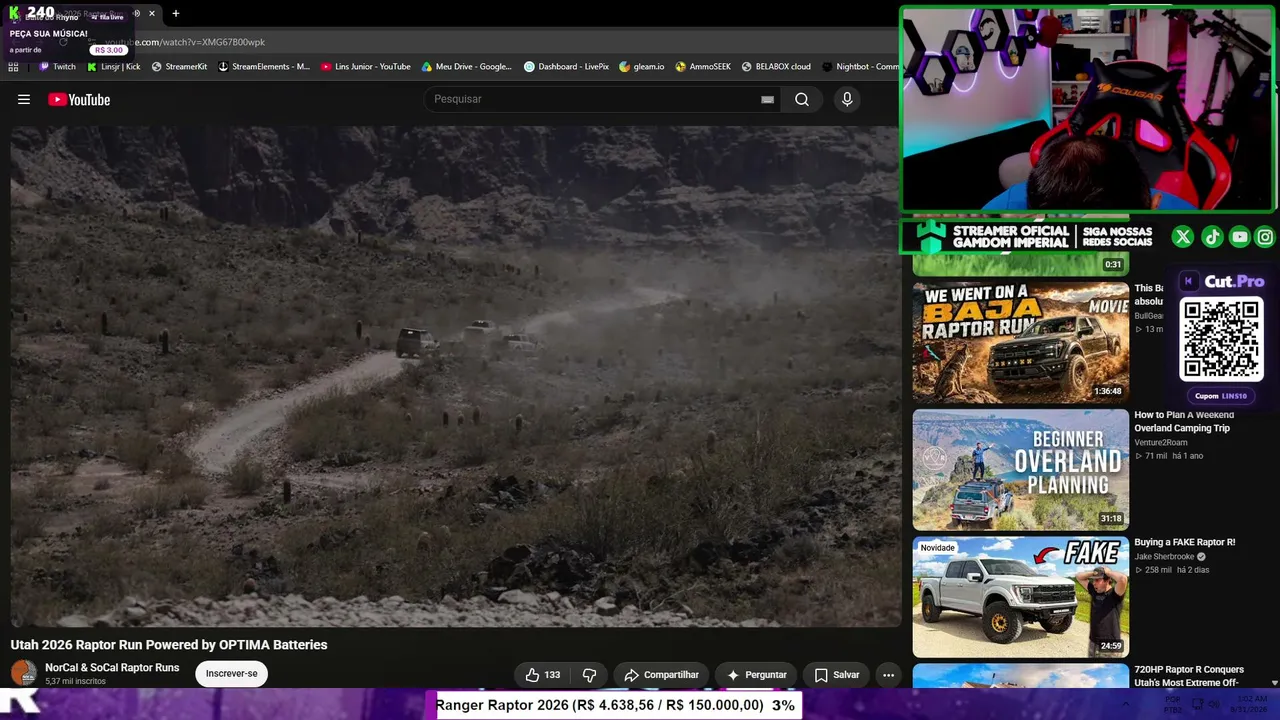Open the Twitch bookmark
Viewport: 1280px width, 720px height.
[57, 67]
